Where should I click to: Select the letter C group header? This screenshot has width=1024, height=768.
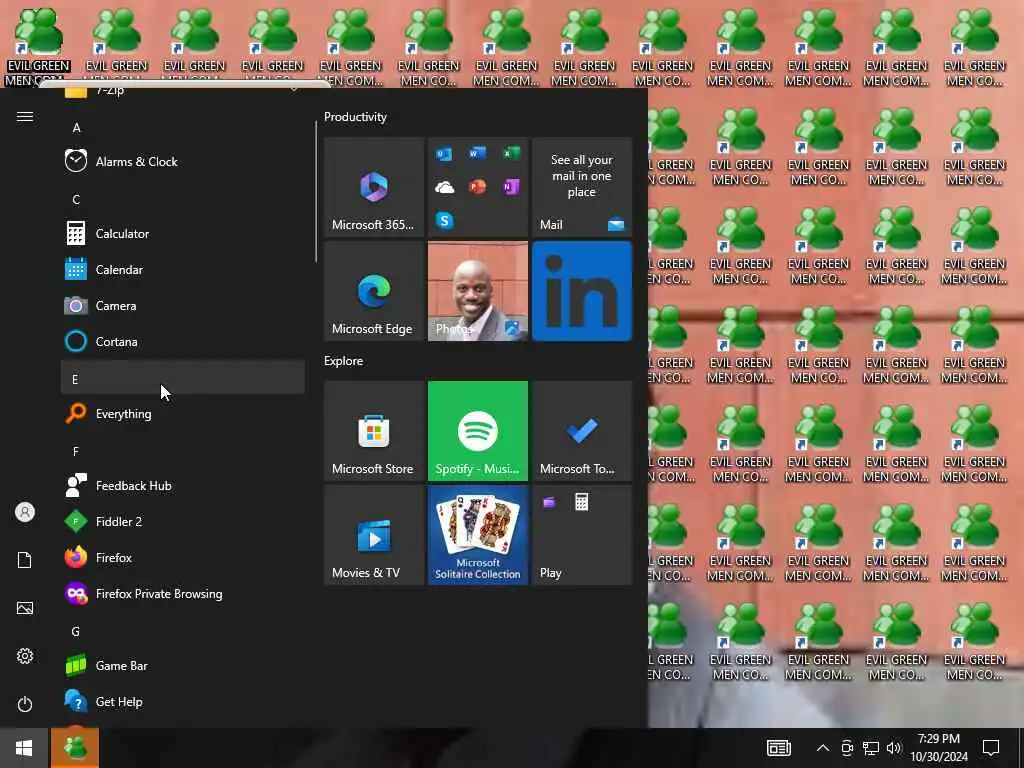[182, 199]
